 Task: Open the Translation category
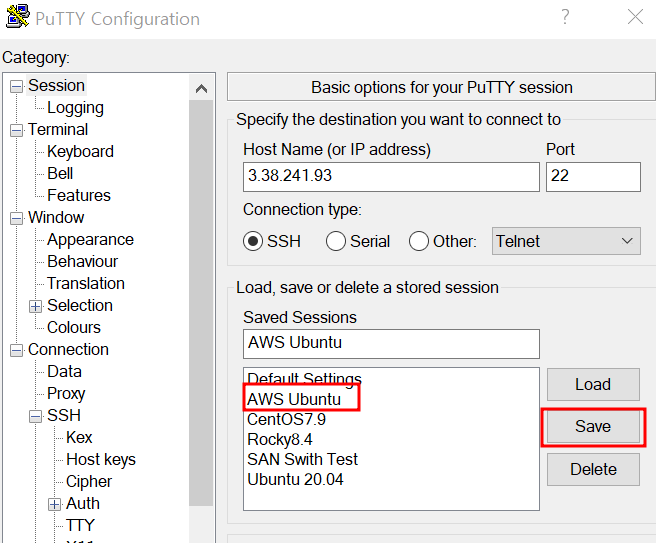point(86,283)
